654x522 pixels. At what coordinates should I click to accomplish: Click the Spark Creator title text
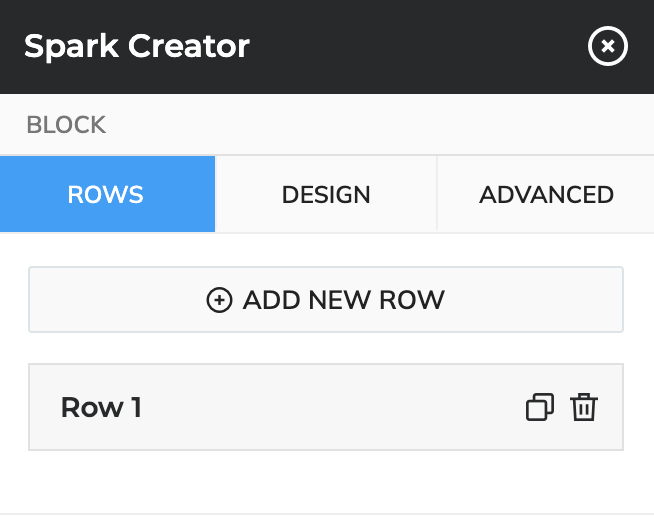[x=137, y=46]
